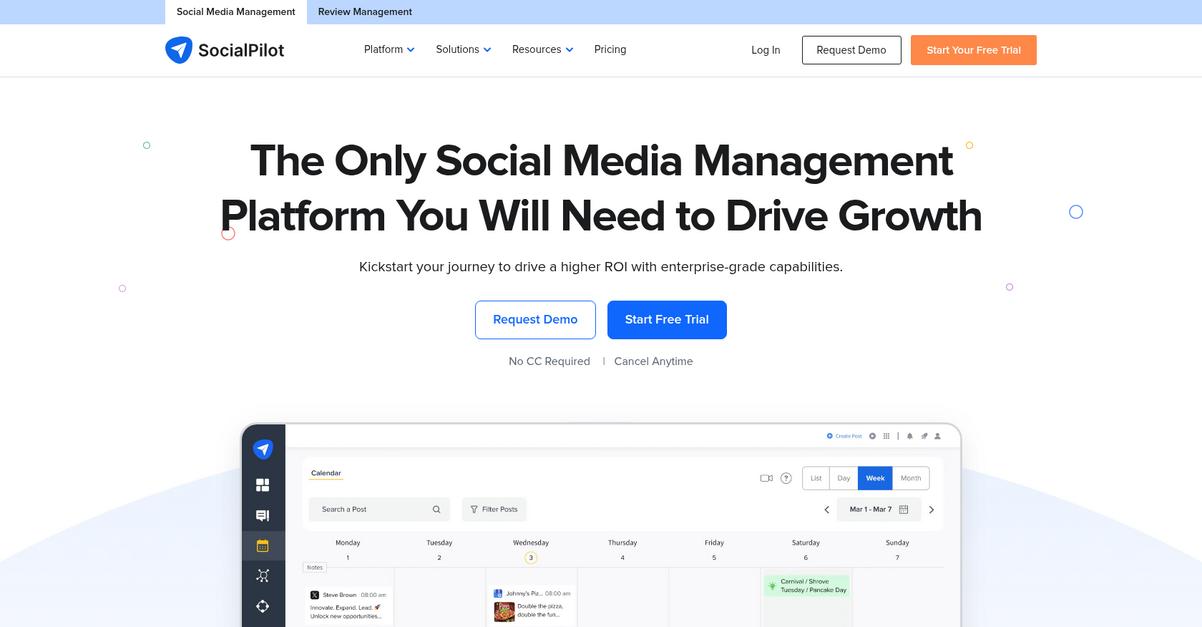Switch calendar to List view
The width and height of the screenshot is (1202, 627).
click(x=816, y=478)
